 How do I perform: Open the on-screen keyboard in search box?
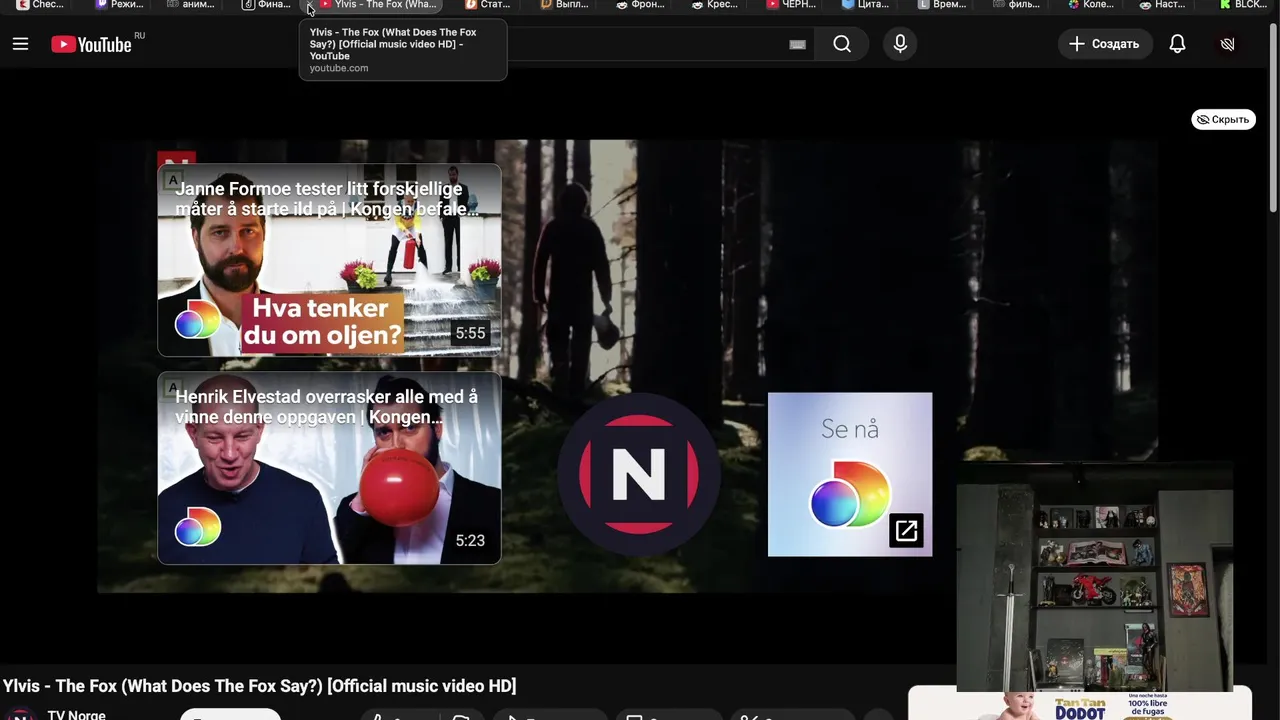[x=797, y=44]
